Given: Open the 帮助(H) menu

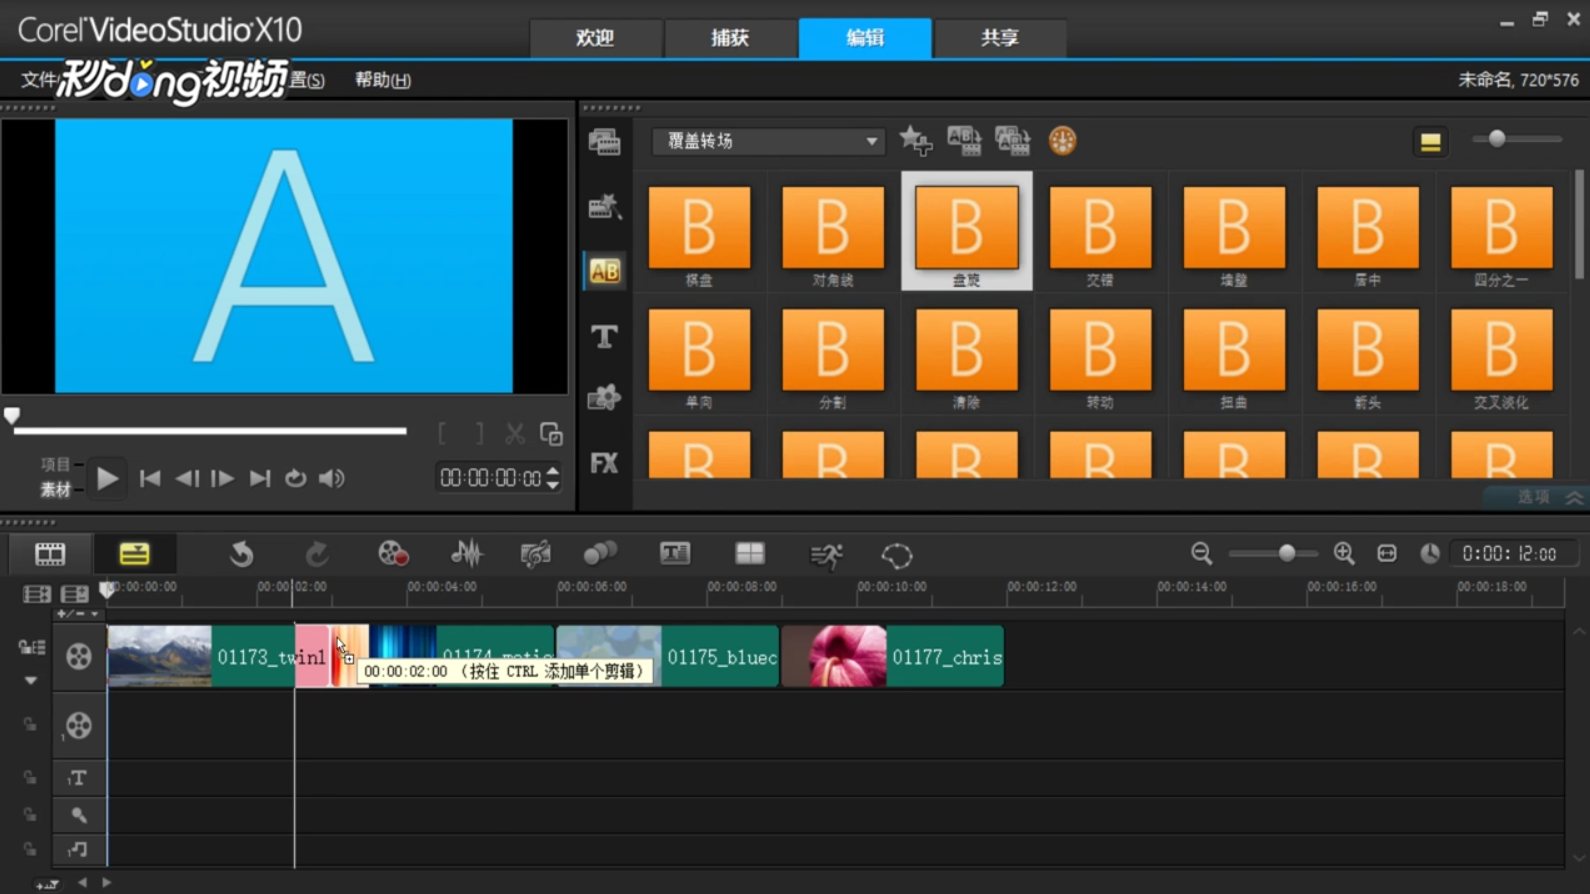Looking at the screenshot, I should point(383,80).
